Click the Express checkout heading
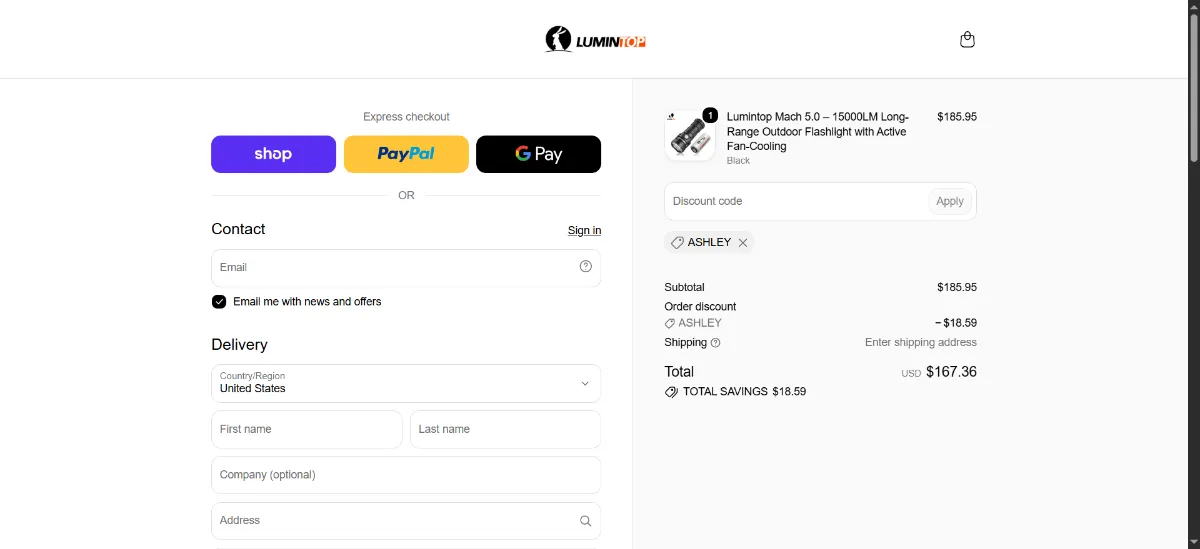 pyautogui.click(x=406, y=117)
